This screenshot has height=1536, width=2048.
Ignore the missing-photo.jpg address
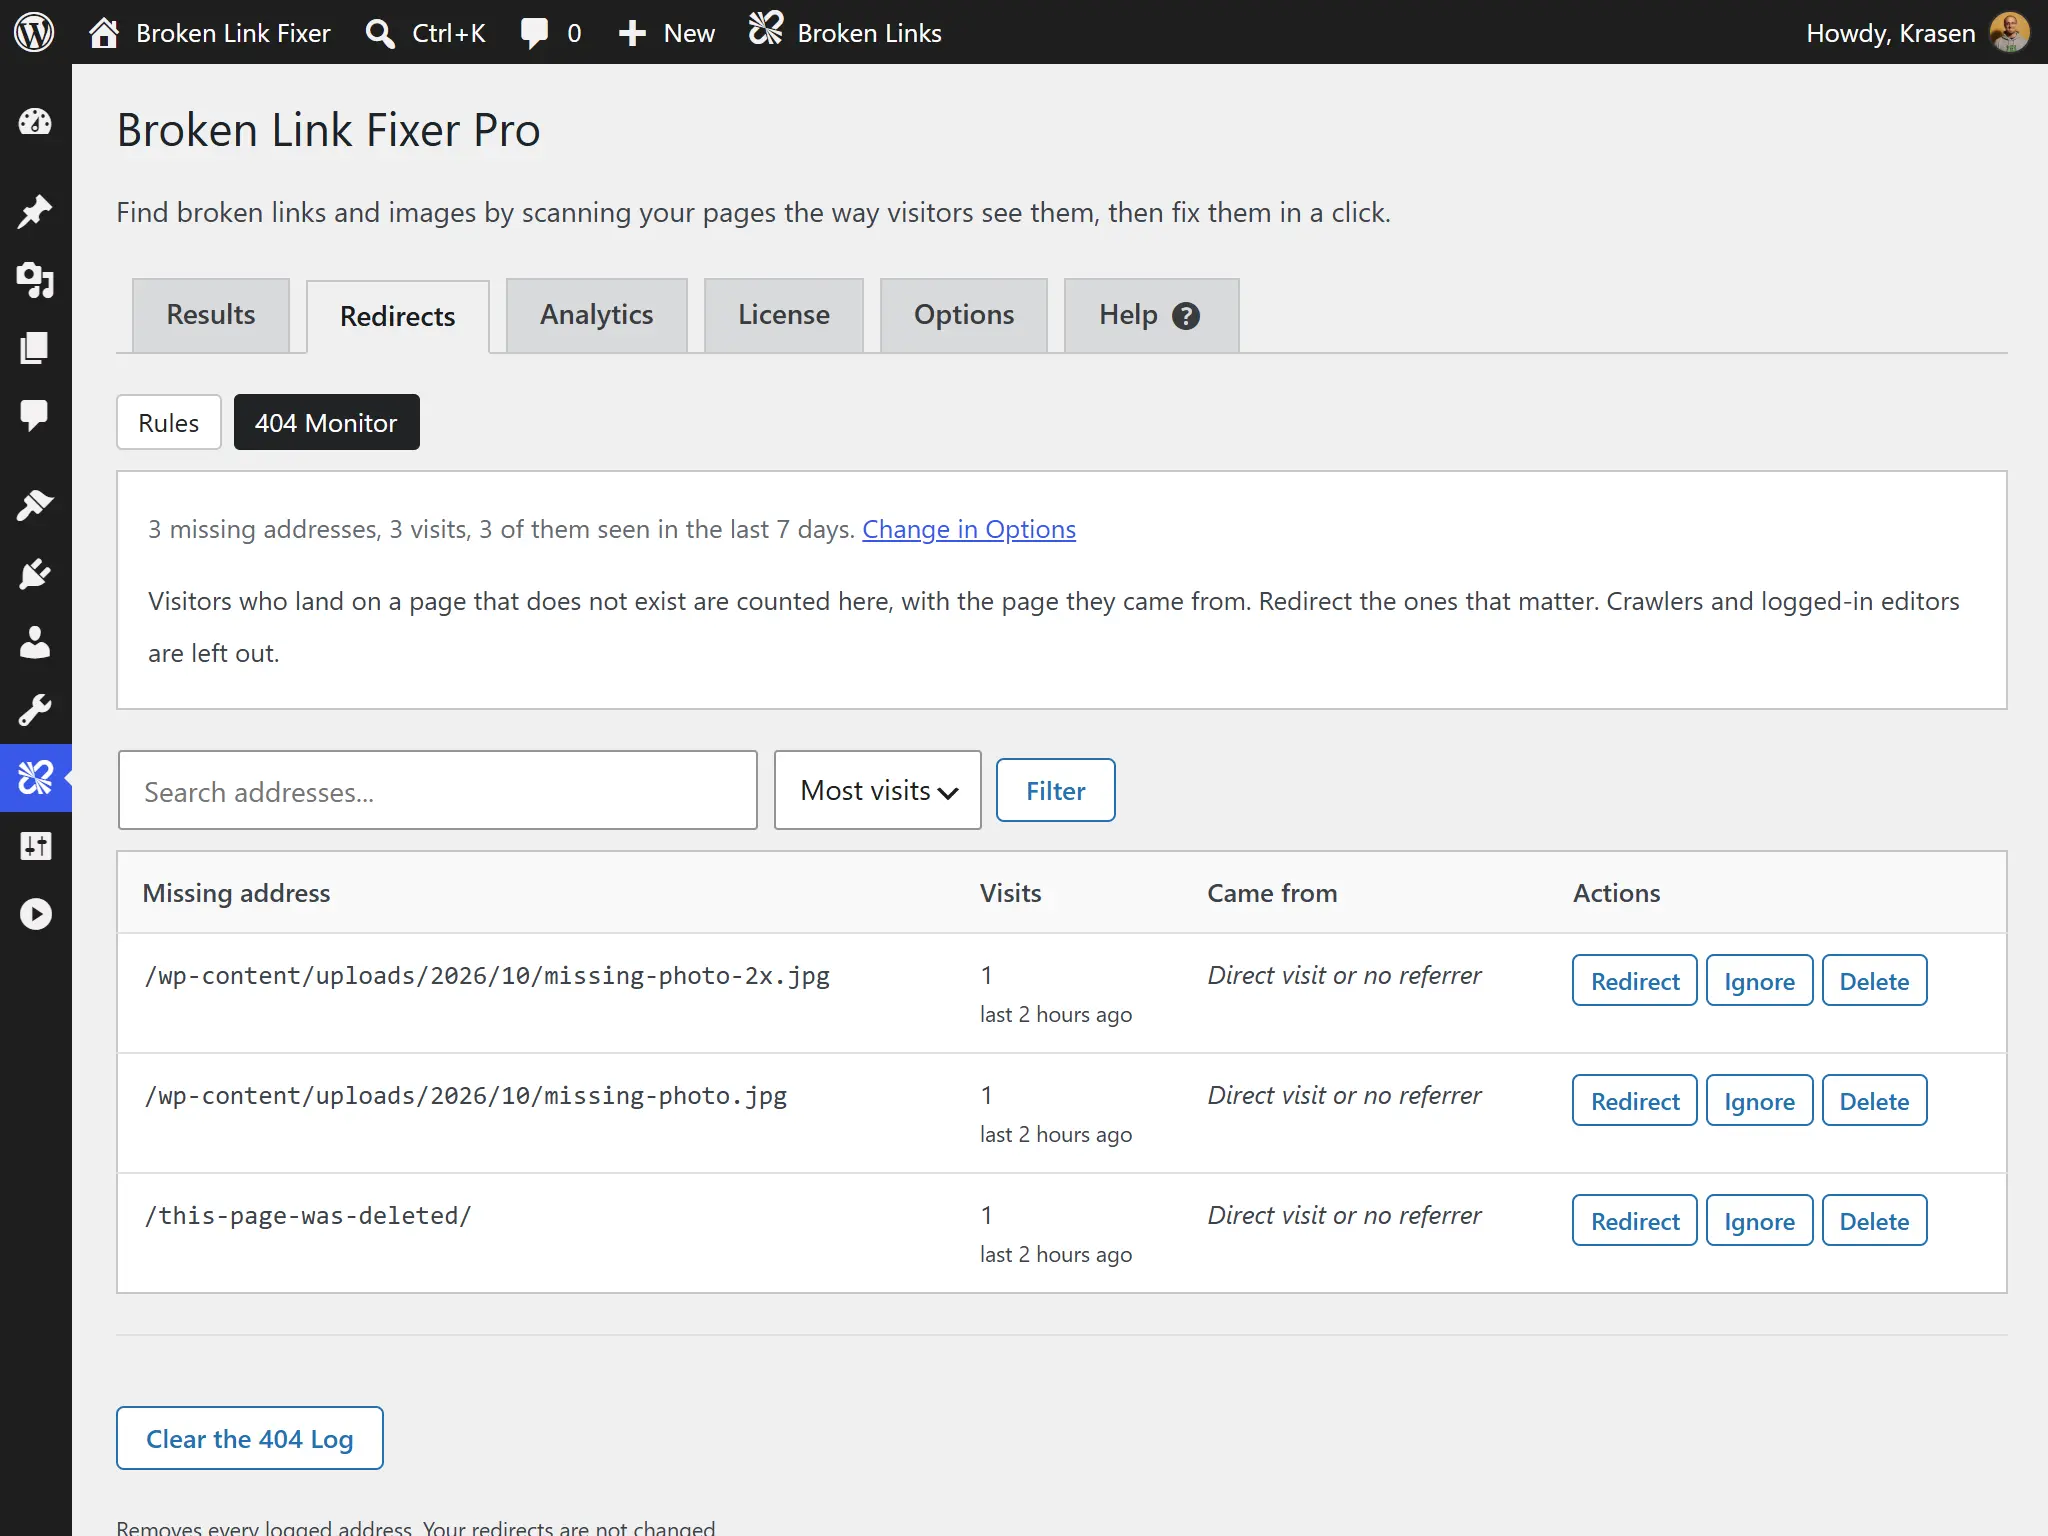(x=1759, y=1101)
